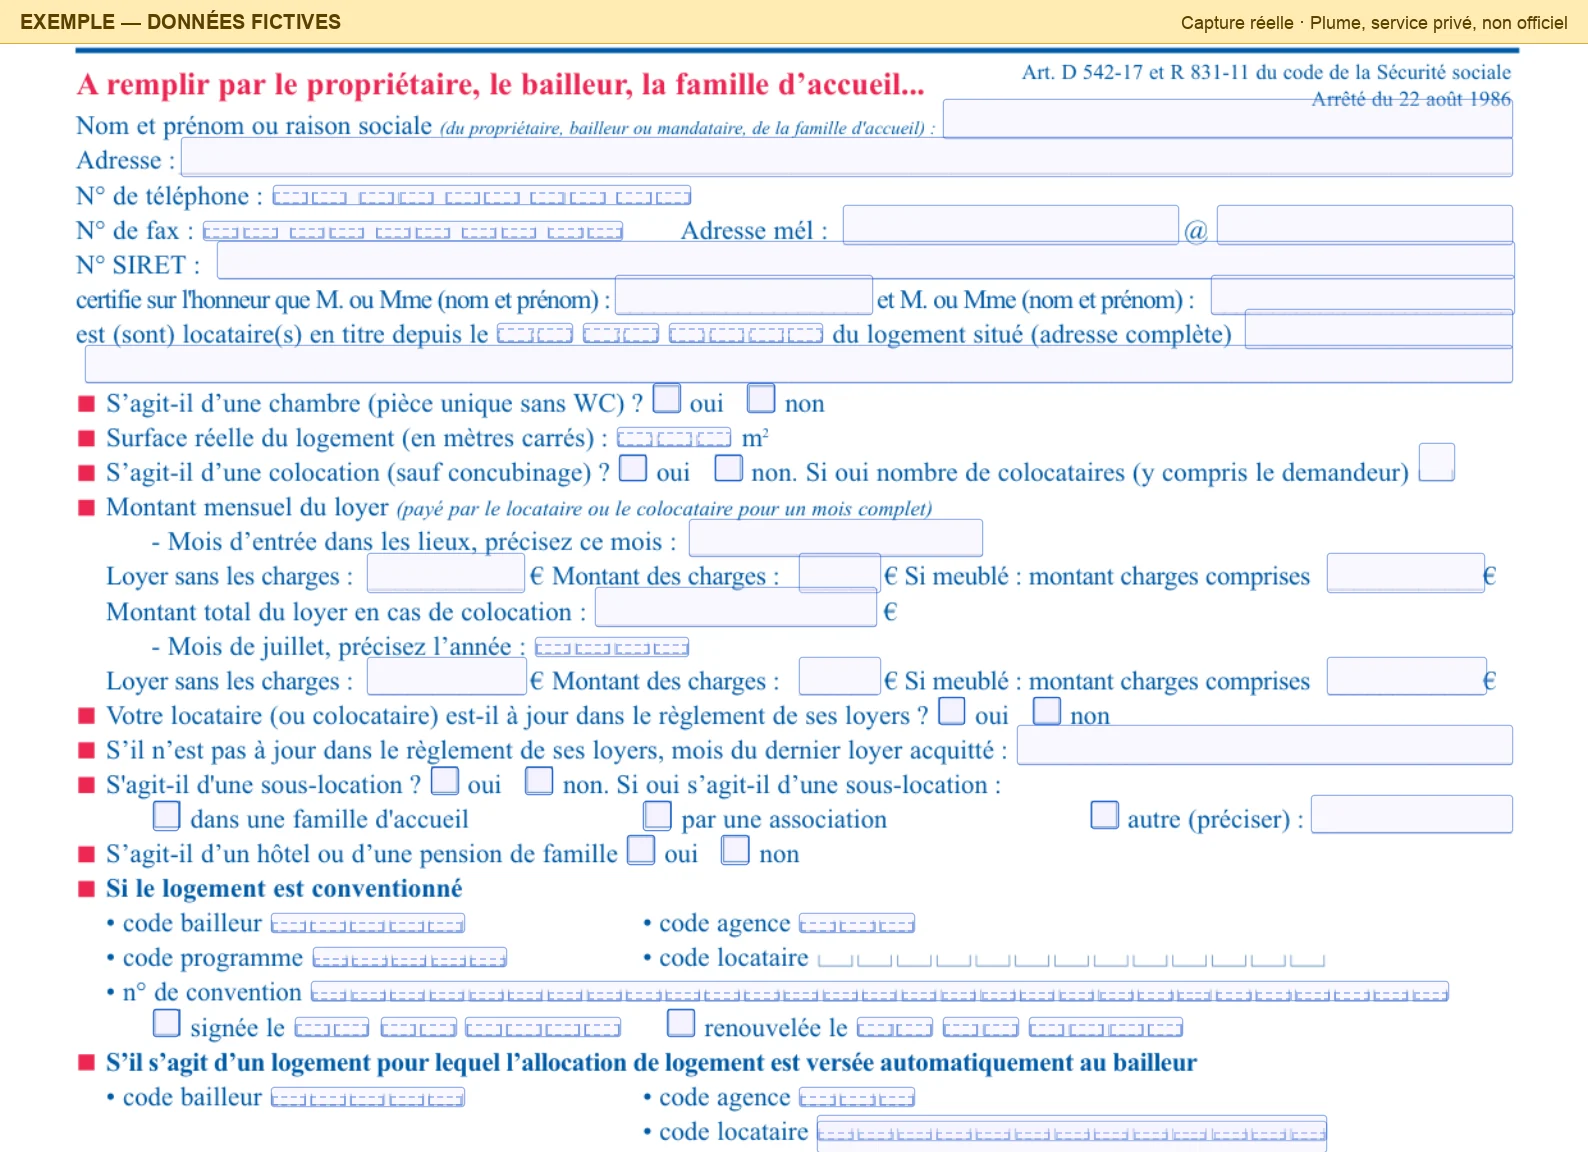The height and width of the screenshot is (1152, 1588).
Task: Click the 'code programme' field
Action: tap(410, 958)
